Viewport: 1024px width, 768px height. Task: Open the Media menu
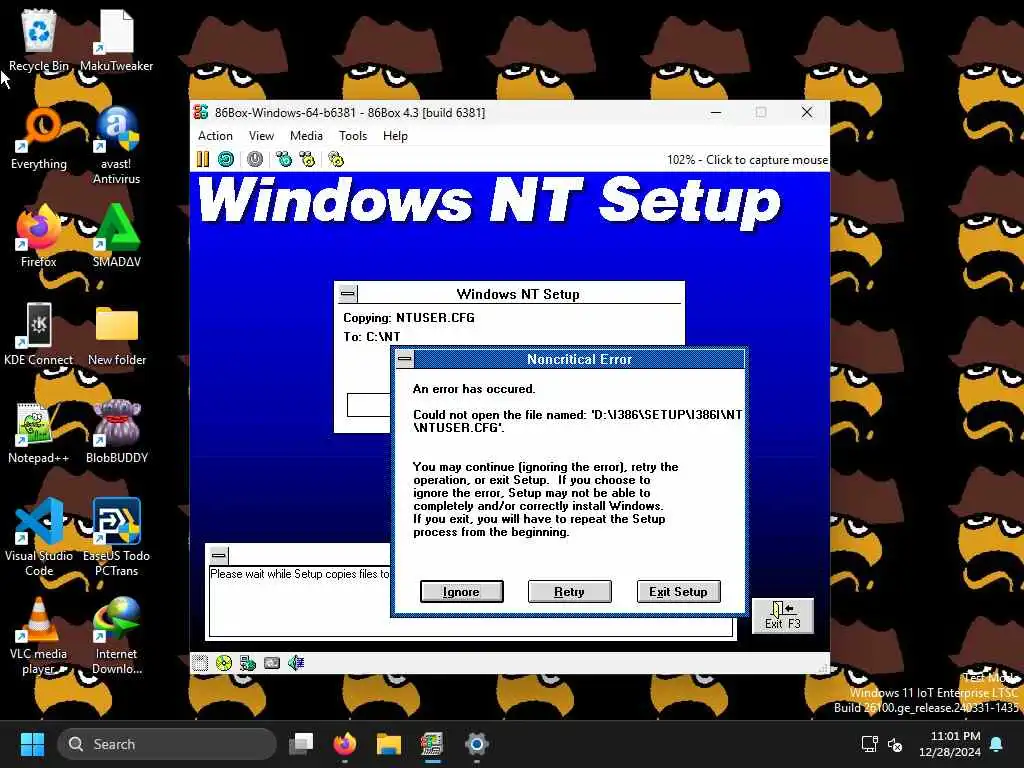[x=306, y=136]
